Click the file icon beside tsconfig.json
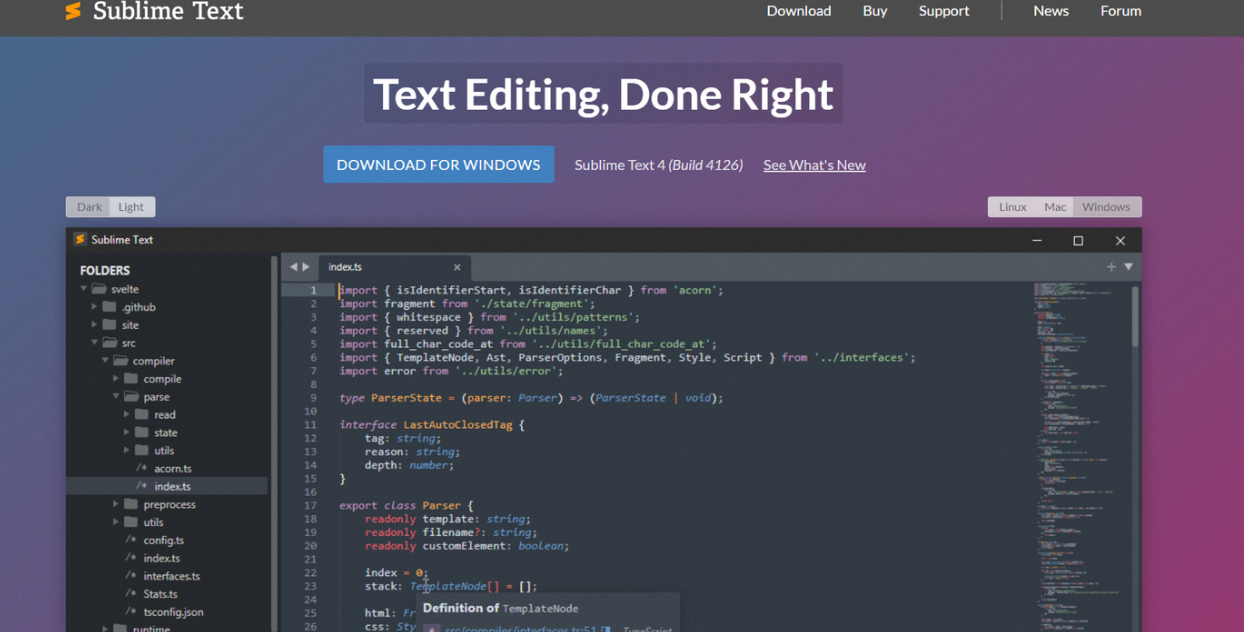1244x632 pixels. tap(131, 612)
